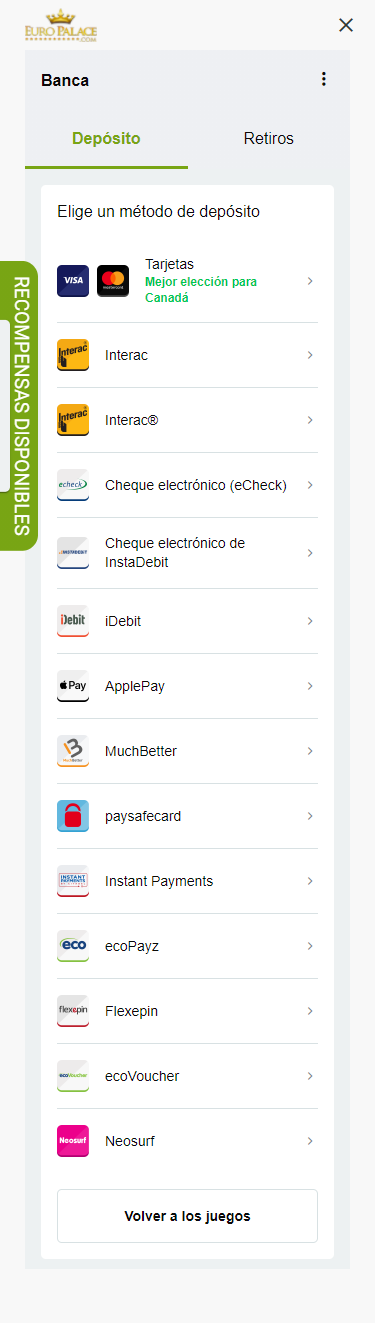Screen dimensions: 375x1323
Task: Click the Mastercard icon
Action: point(113,281)
